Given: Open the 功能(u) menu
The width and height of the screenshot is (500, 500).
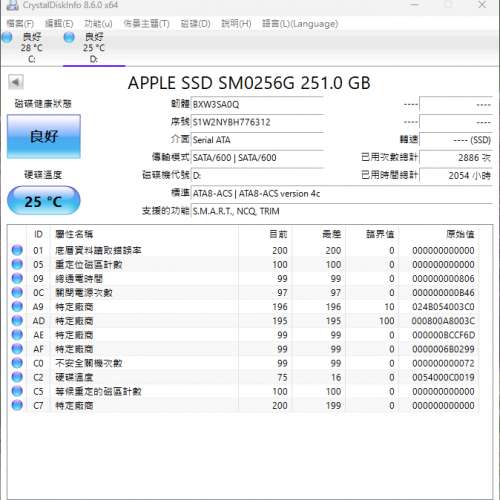Looking at the screenshot, I should tap(98, 24).
